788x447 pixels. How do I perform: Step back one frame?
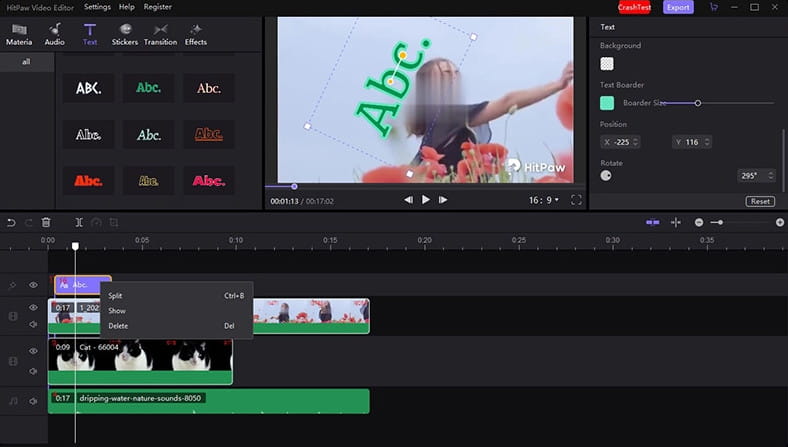click(x=409, y=200)
